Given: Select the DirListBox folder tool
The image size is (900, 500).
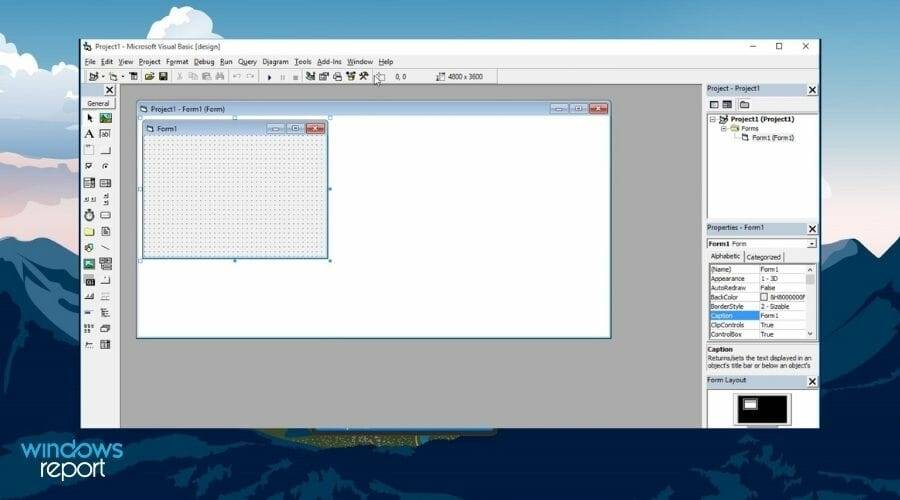Looking at the screenshot, I should point(90,231).
